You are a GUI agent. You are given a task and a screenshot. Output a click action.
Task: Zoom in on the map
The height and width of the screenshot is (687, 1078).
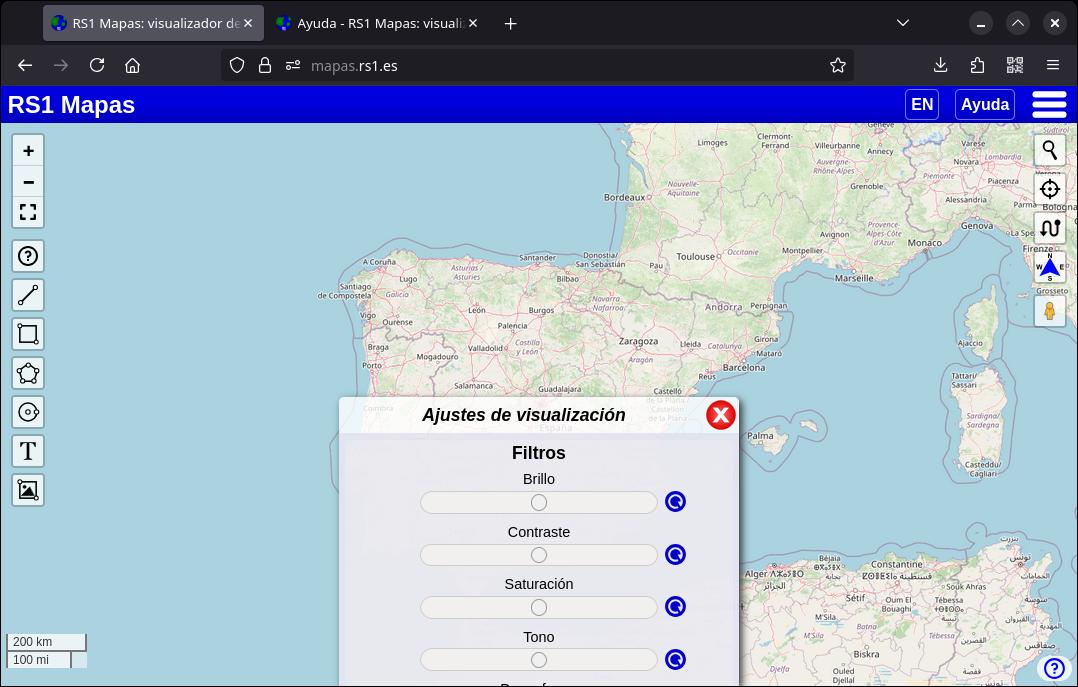pyautogui.click(x=28, y=151)
